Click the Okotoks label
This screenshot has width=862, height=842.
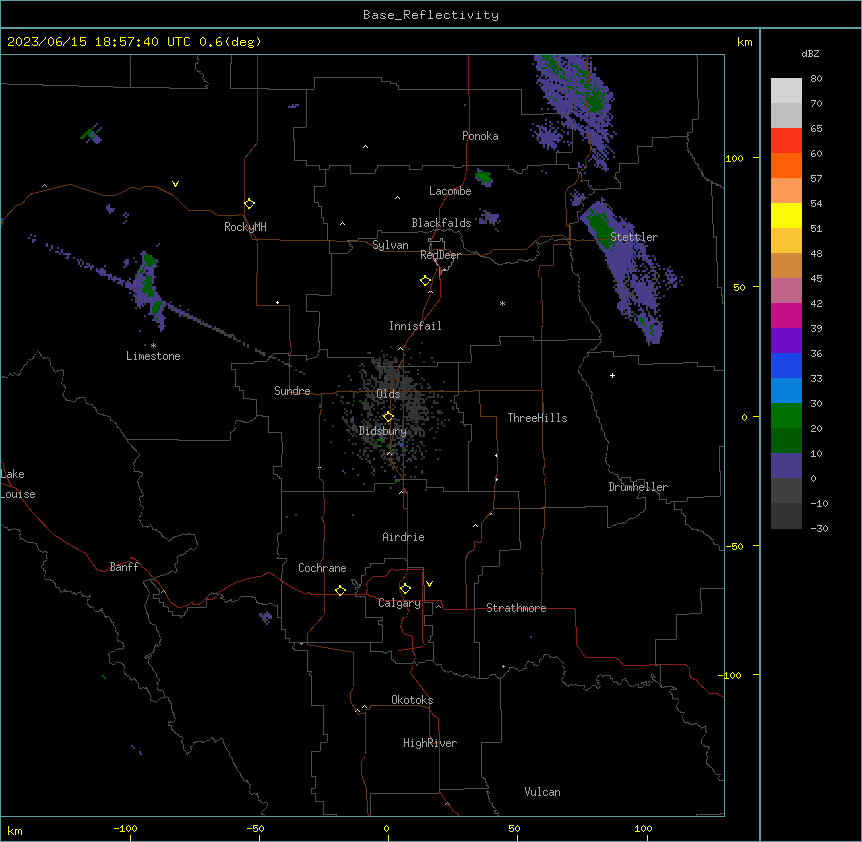tap(412, 700)
